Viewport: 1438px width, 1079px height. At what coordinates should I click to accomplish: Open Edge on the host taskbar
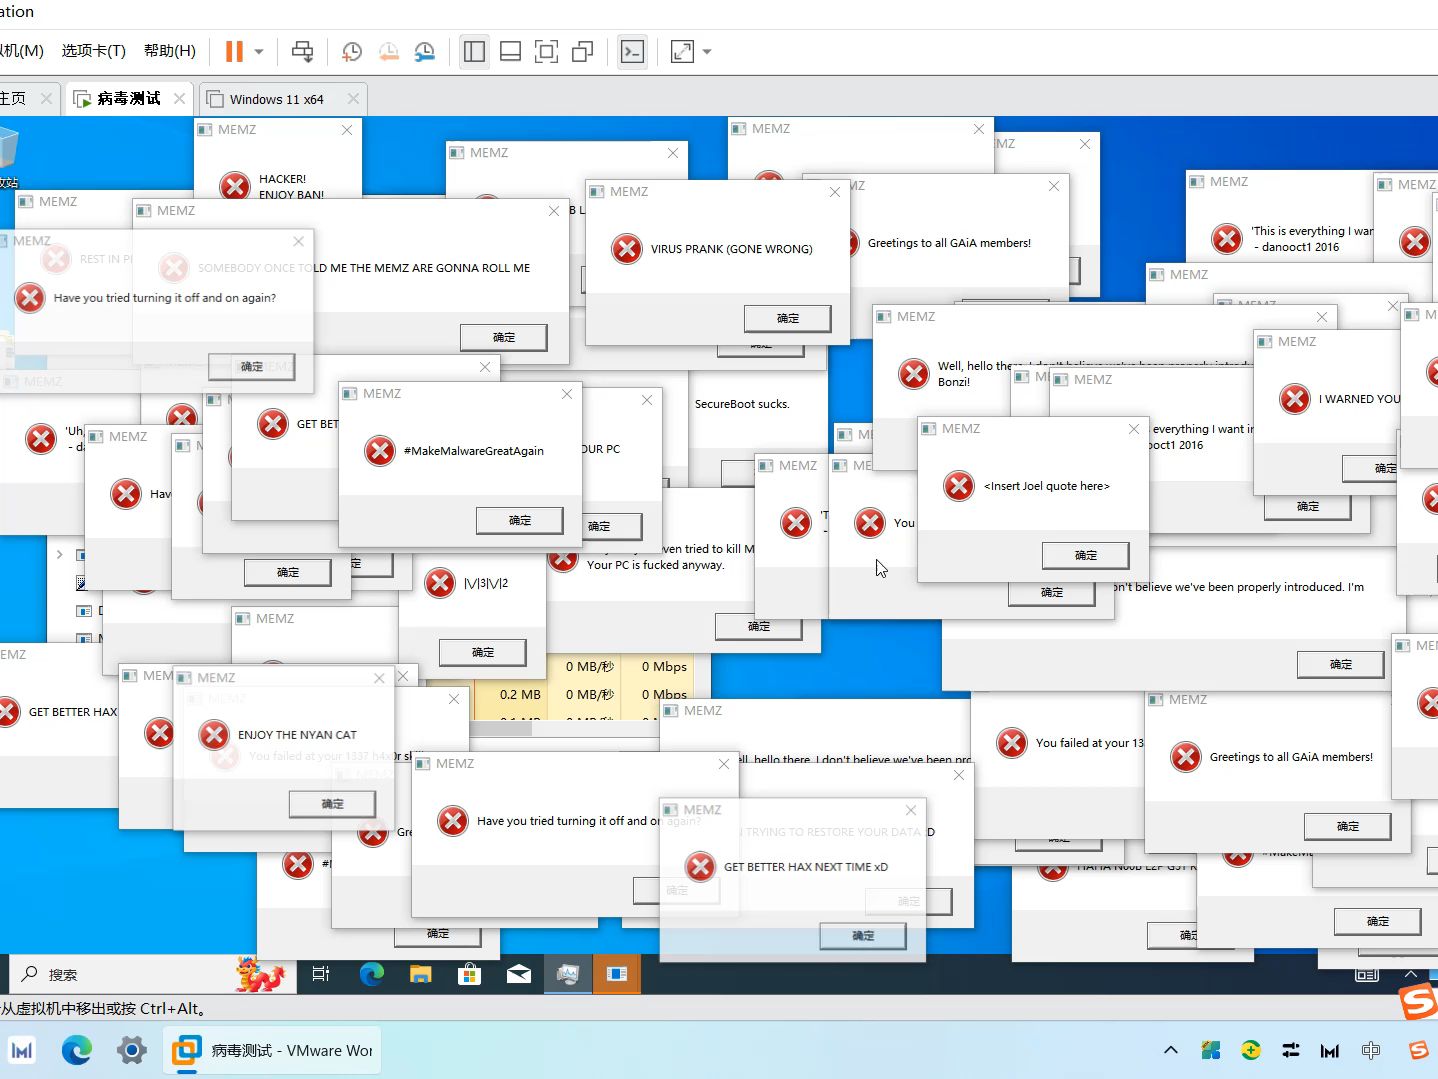pyautogui.click(x=77, y=1050)
